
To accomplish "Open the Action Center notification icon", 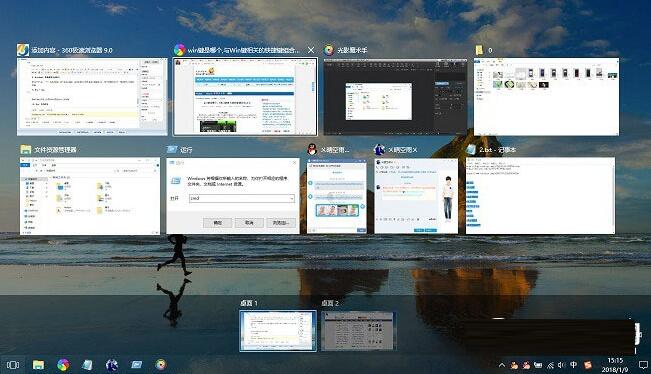I will click(643, 365).
